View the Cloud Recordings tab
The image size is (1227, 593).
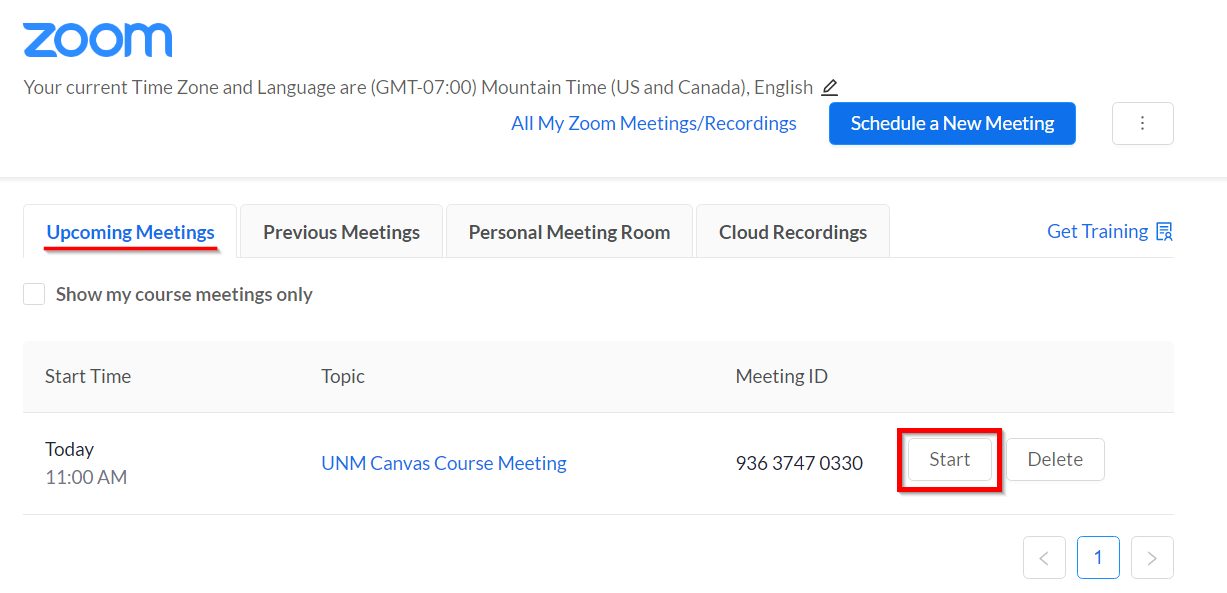(792, 232)
